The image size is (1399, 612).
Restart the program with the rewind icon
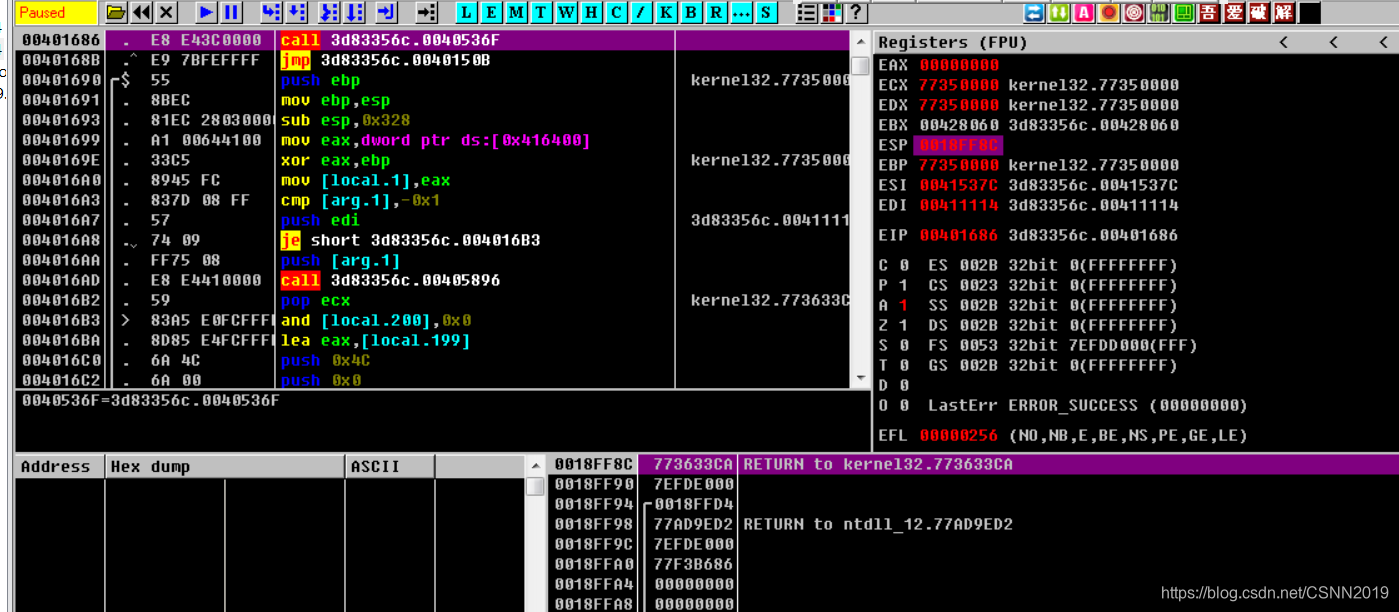point(141,13)
